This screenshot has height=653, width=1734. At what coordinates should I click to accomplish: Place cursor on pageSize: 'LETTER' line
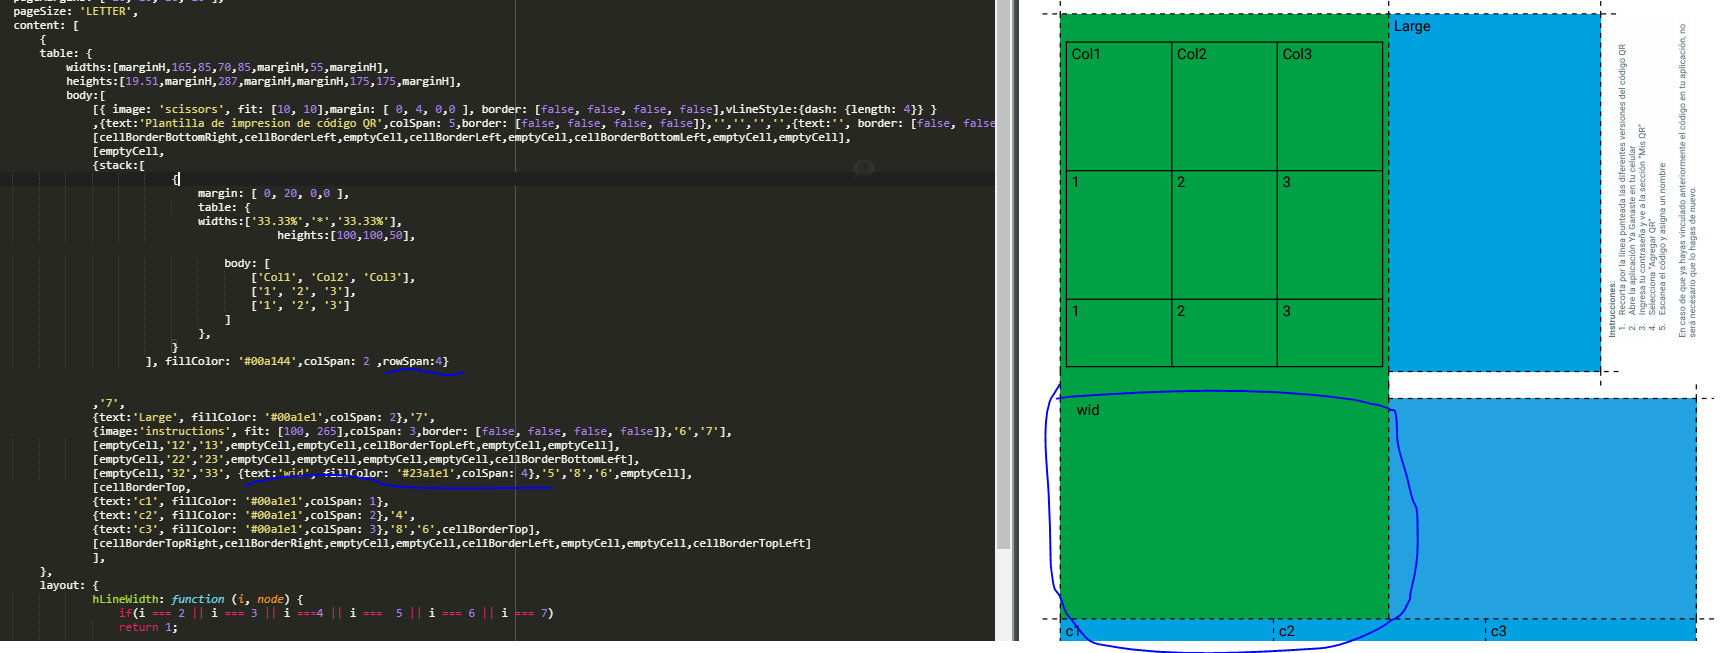tap(75, 12)
